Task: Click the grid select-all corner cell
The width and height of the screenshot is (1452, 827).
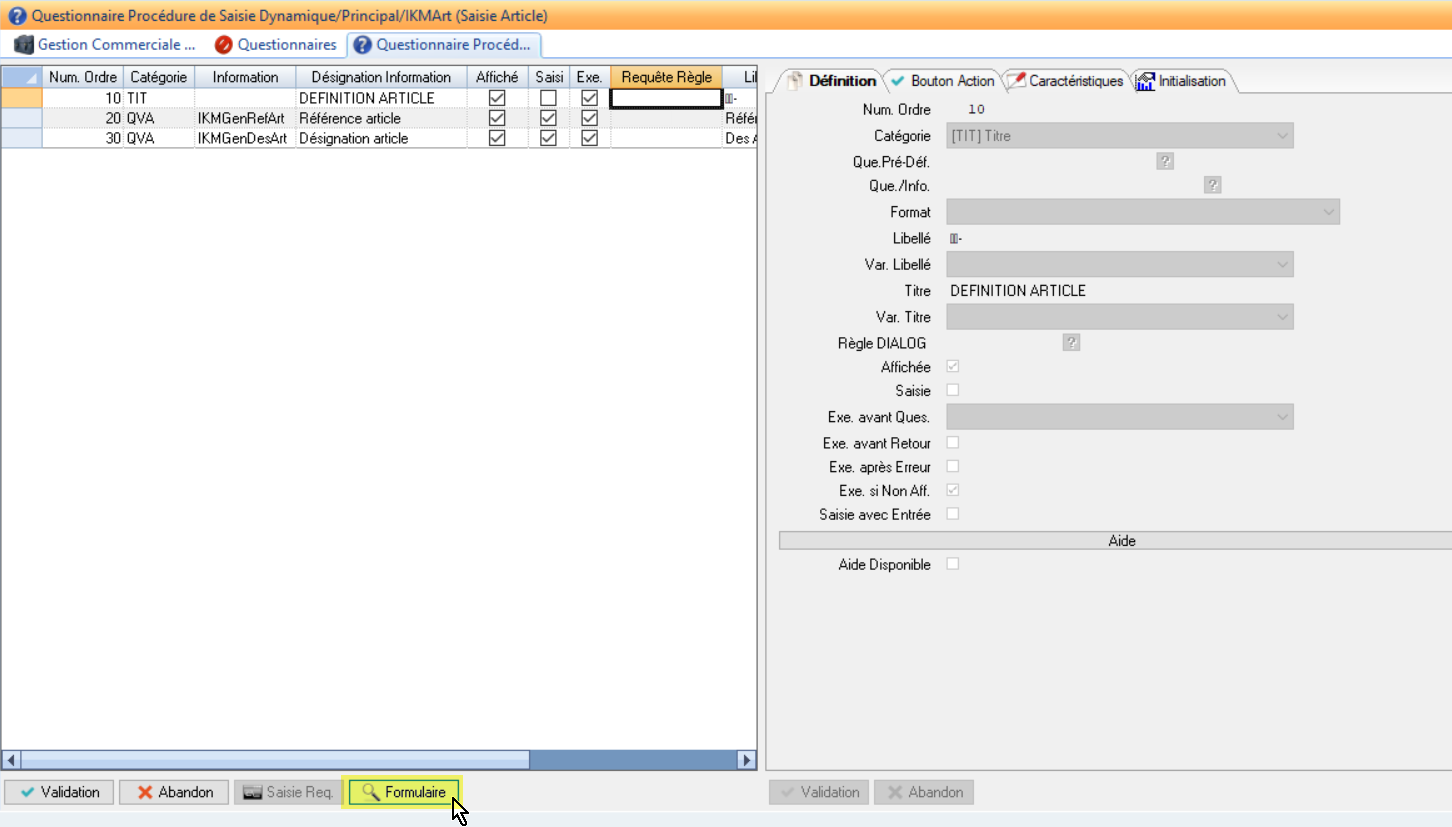Action: [21, 77]
